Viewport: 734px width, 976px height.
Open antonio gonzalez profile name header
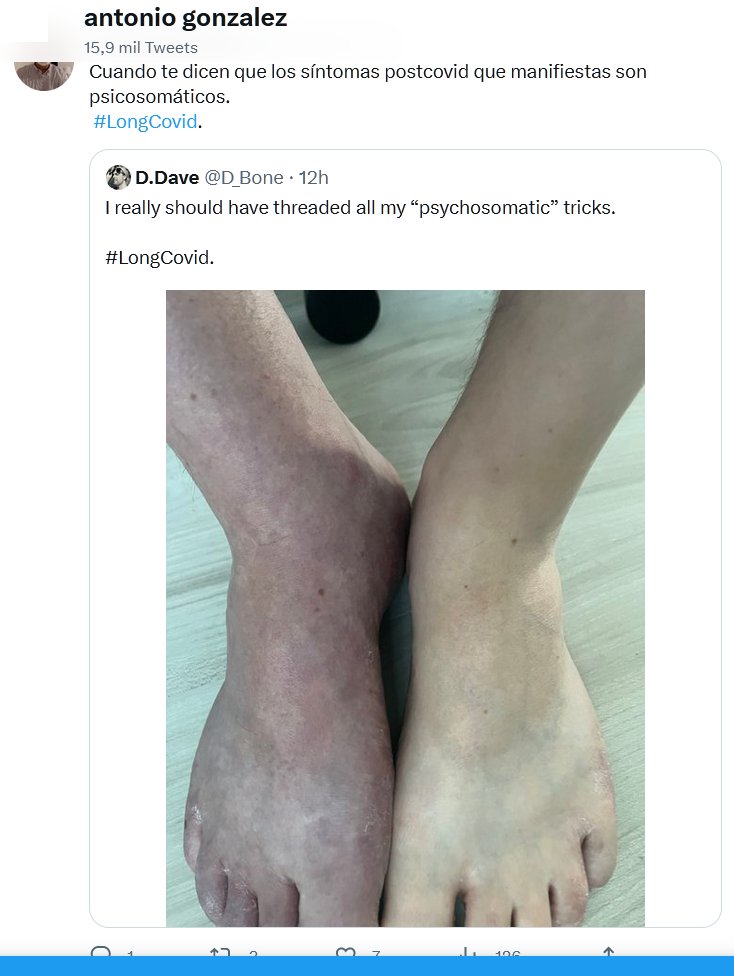pos(186,18)
